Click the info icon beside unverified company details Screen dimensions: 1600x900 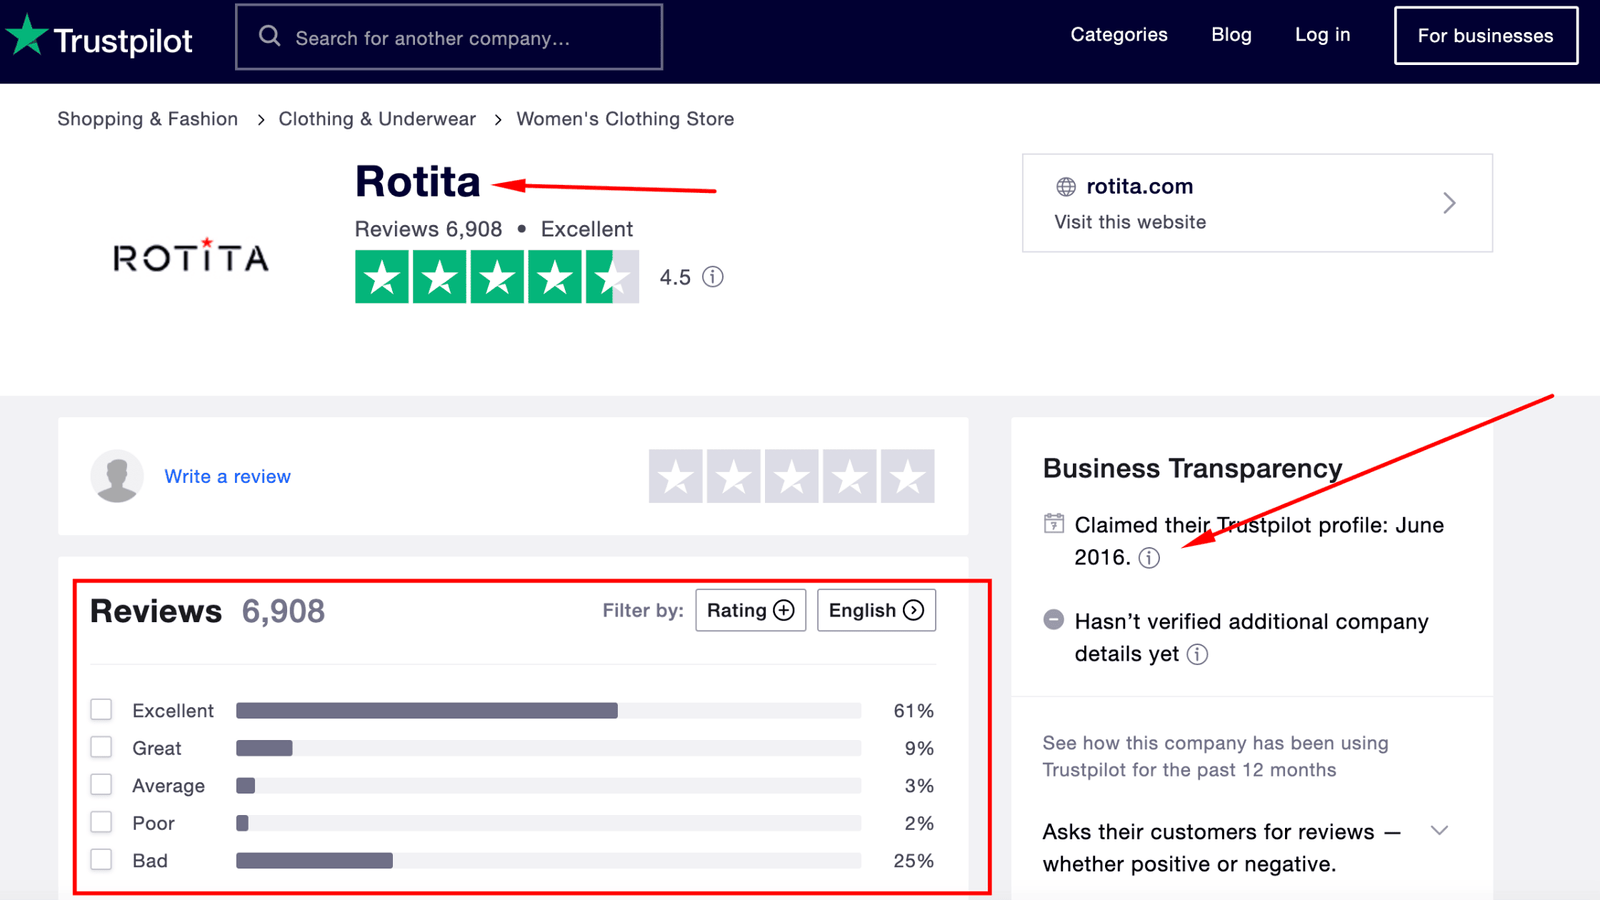click(1197, 654)
